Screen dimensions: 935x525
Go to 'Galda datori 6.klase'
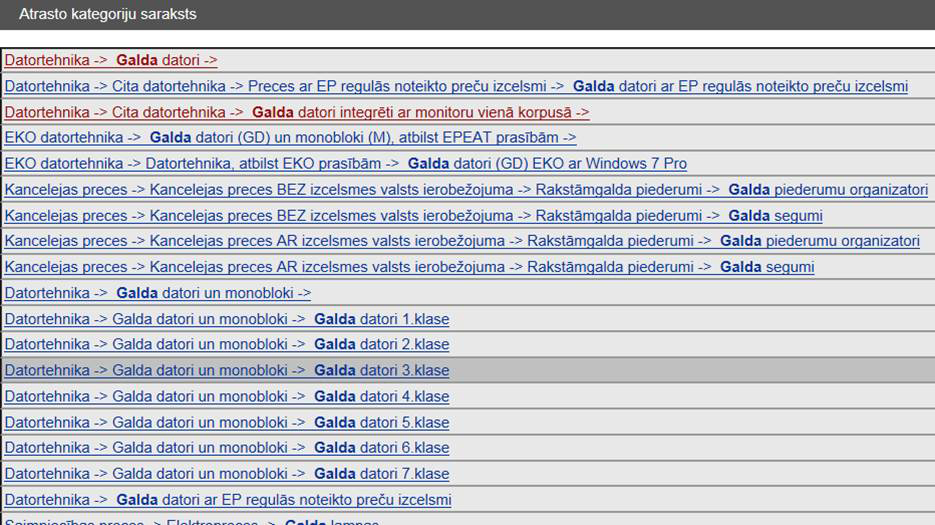click(227, 448)
